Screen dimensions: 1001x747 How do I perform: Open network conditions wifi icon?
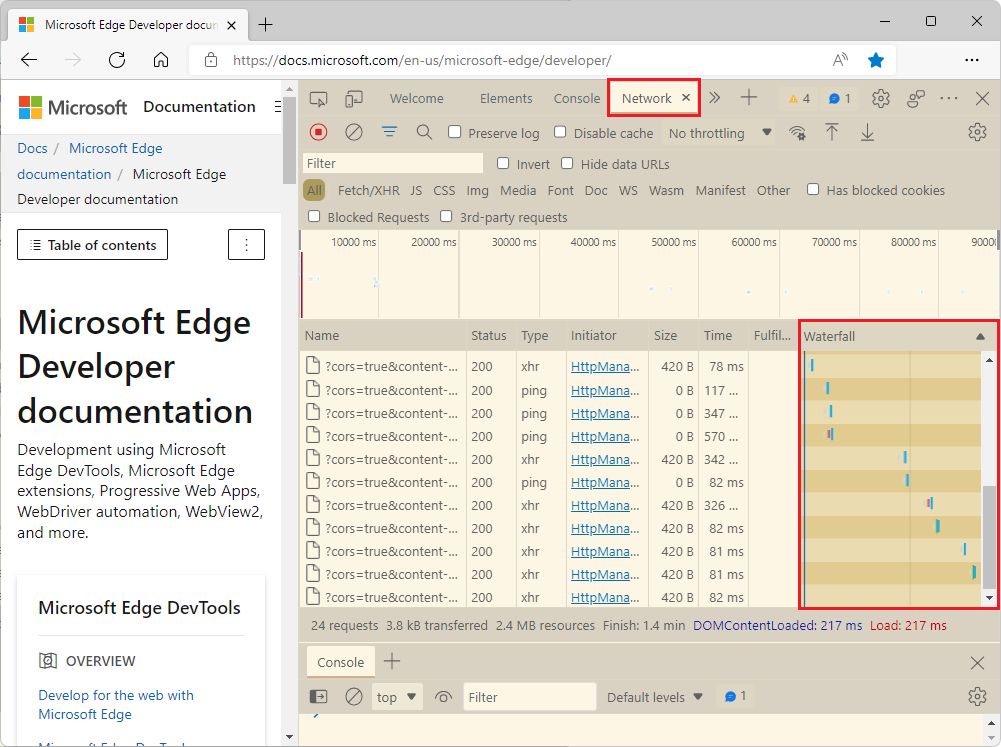(797, 133)
